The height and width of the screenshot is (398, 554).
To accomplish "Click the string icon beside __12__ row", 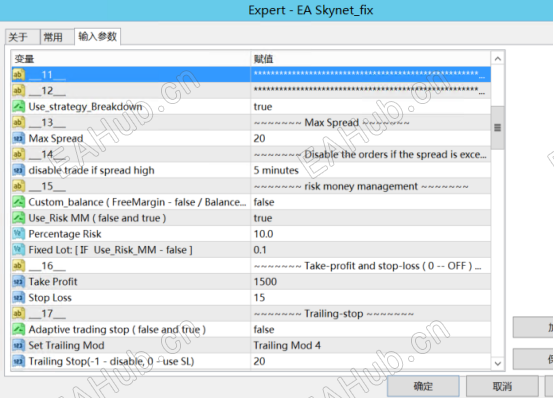I will [18, 90].
